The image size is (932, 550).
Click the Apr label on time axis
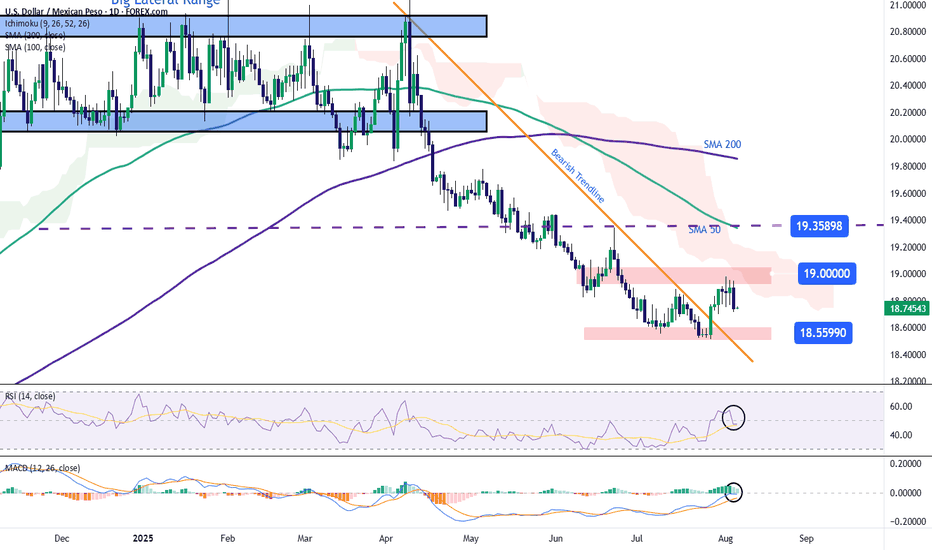coord(386,539)
